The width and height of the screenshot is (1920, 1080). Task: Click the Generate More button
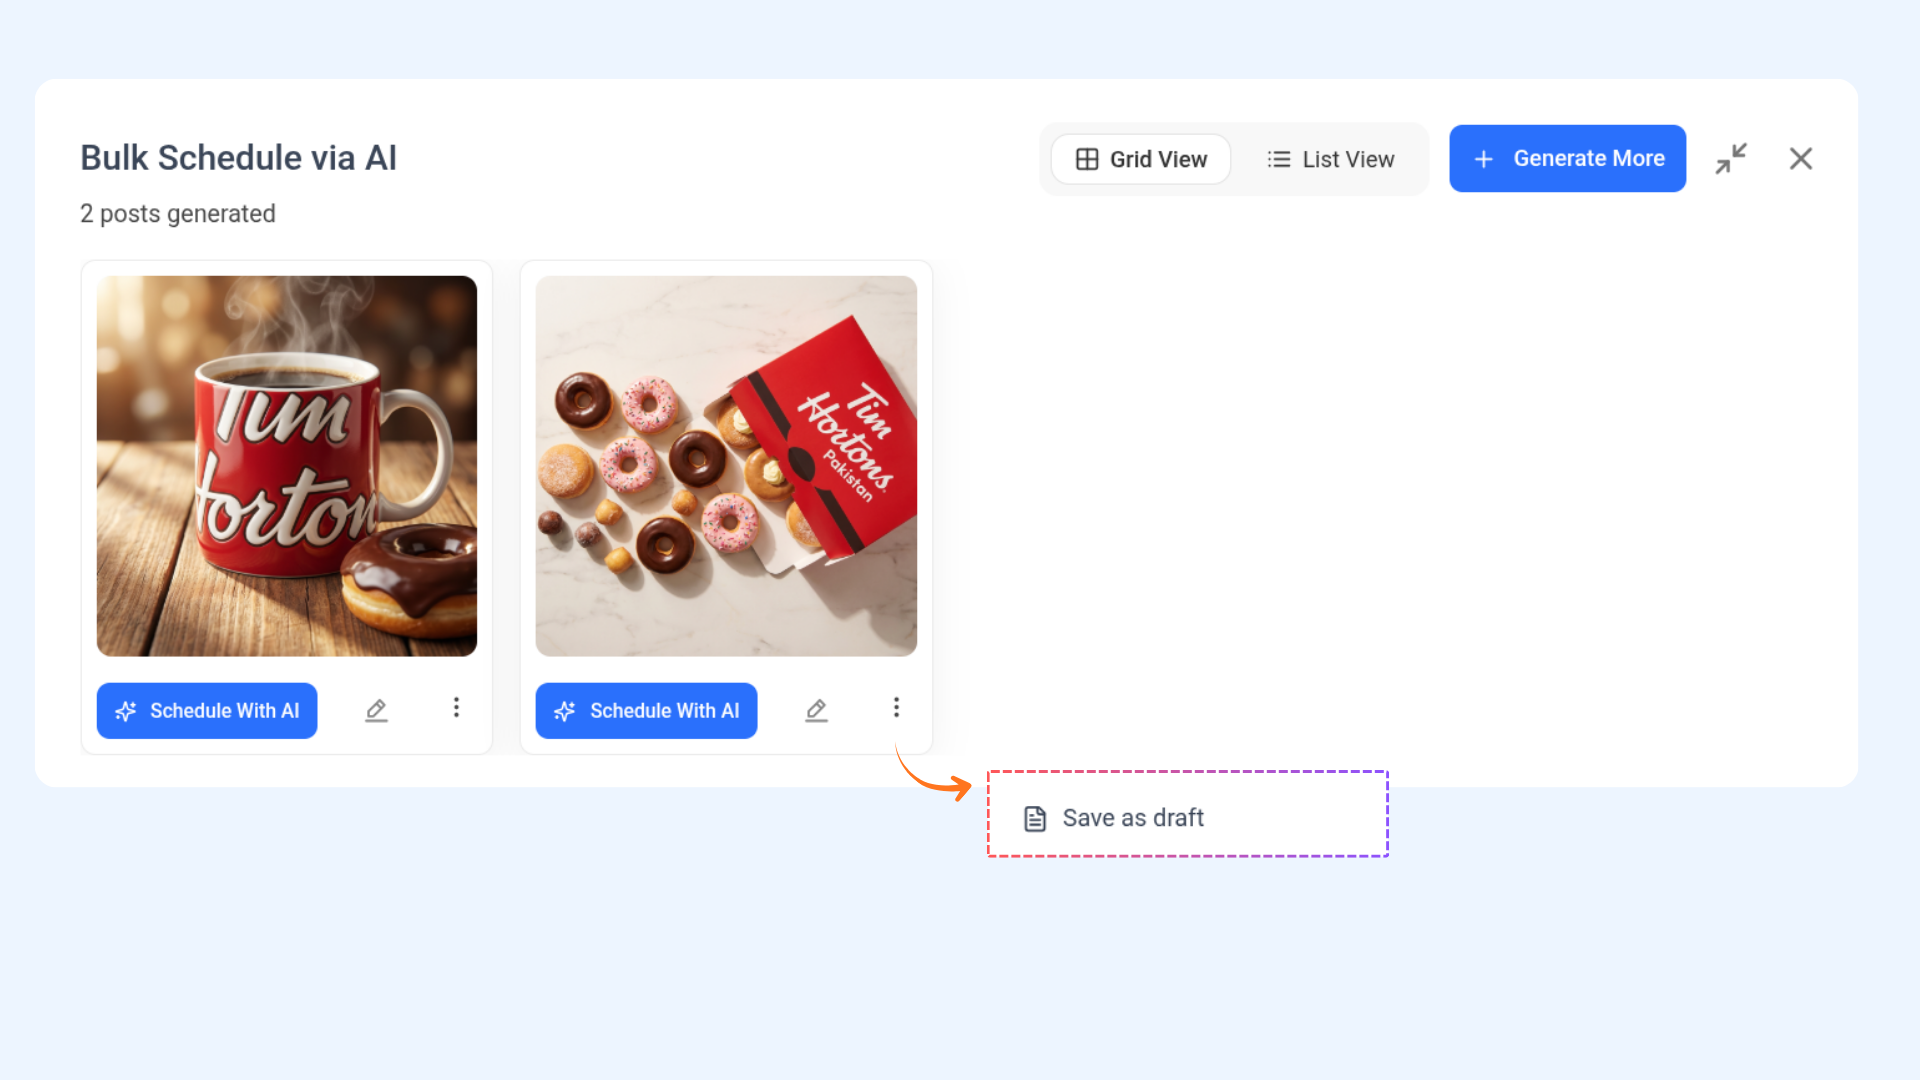tap(1567, 158)
